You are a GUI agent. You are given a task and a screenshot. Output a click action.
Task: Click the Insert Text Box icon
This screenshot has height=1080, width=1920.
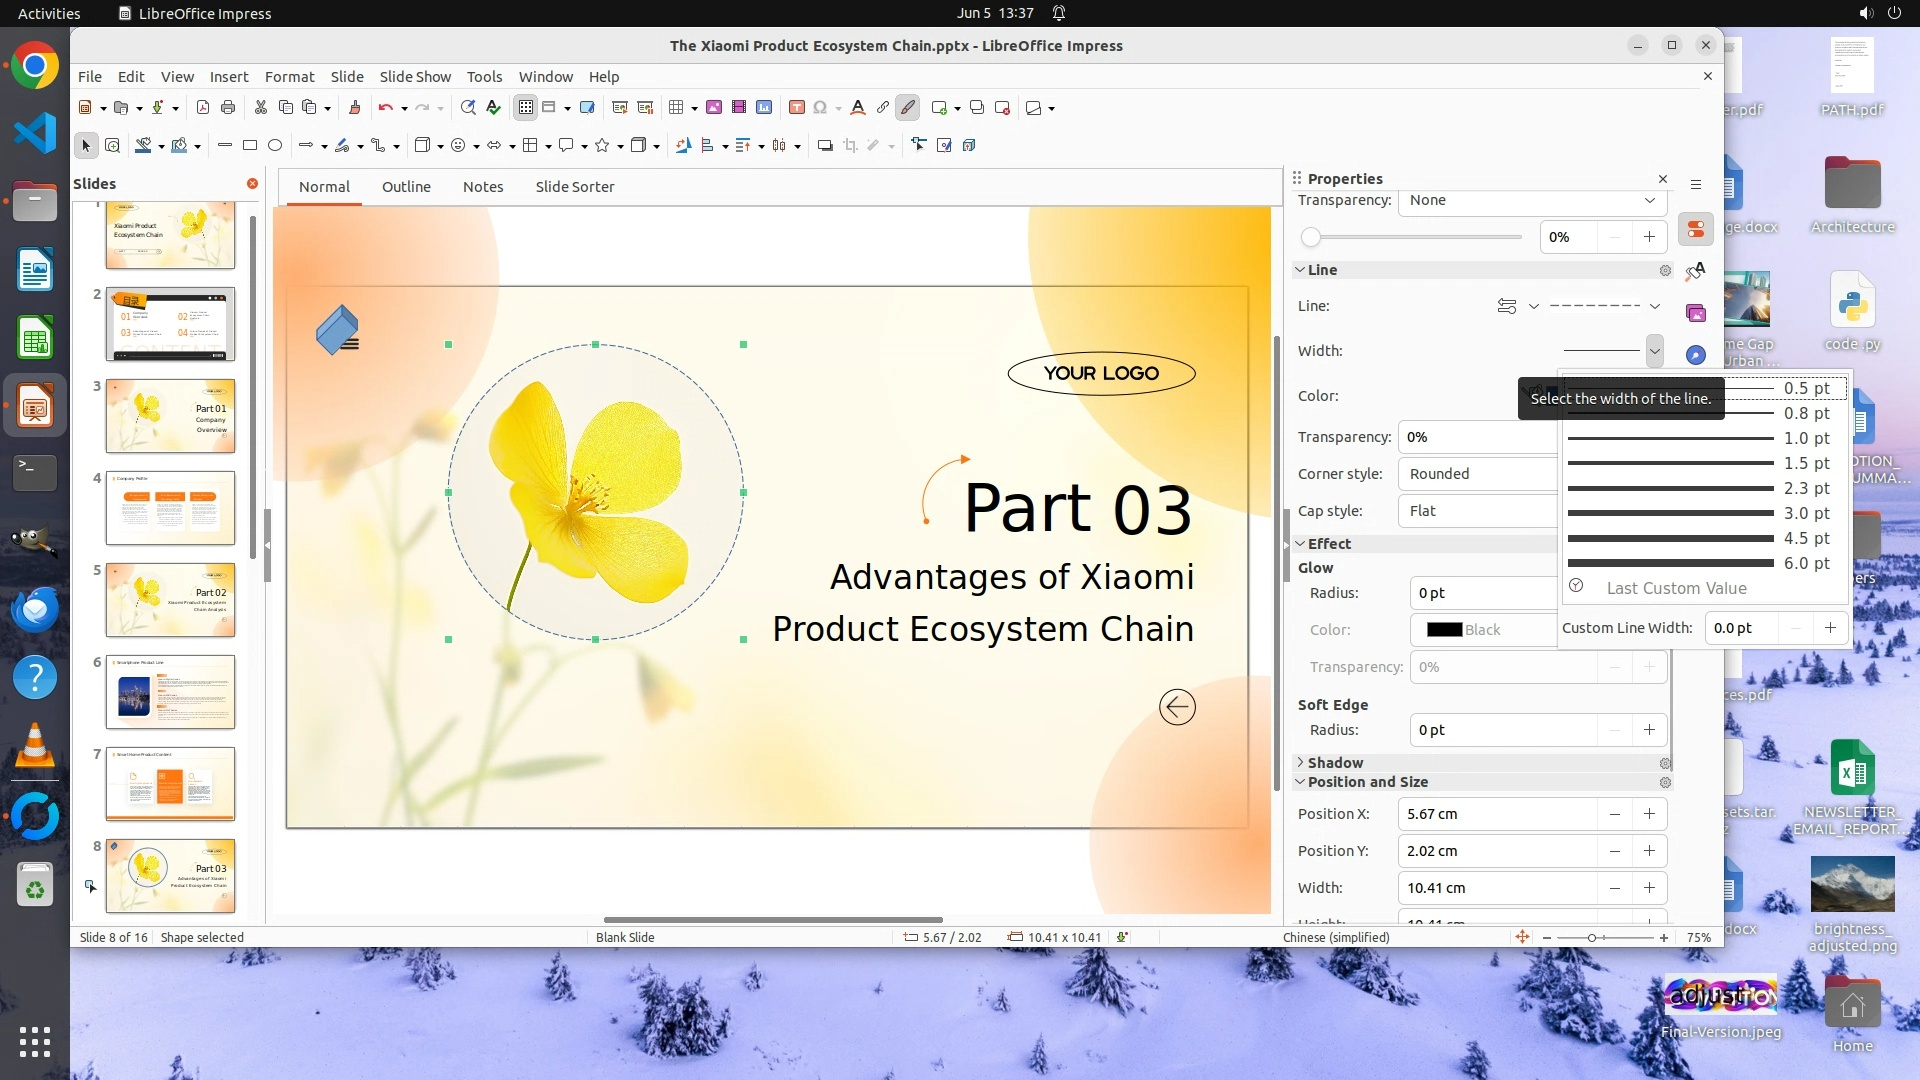(x=796, y=108)
